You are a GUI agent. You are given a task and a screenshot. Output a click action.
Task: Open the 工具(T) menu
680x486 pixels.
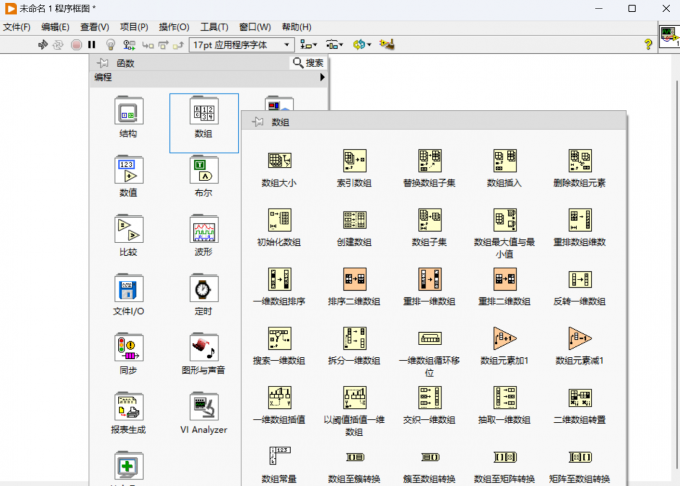214,27
